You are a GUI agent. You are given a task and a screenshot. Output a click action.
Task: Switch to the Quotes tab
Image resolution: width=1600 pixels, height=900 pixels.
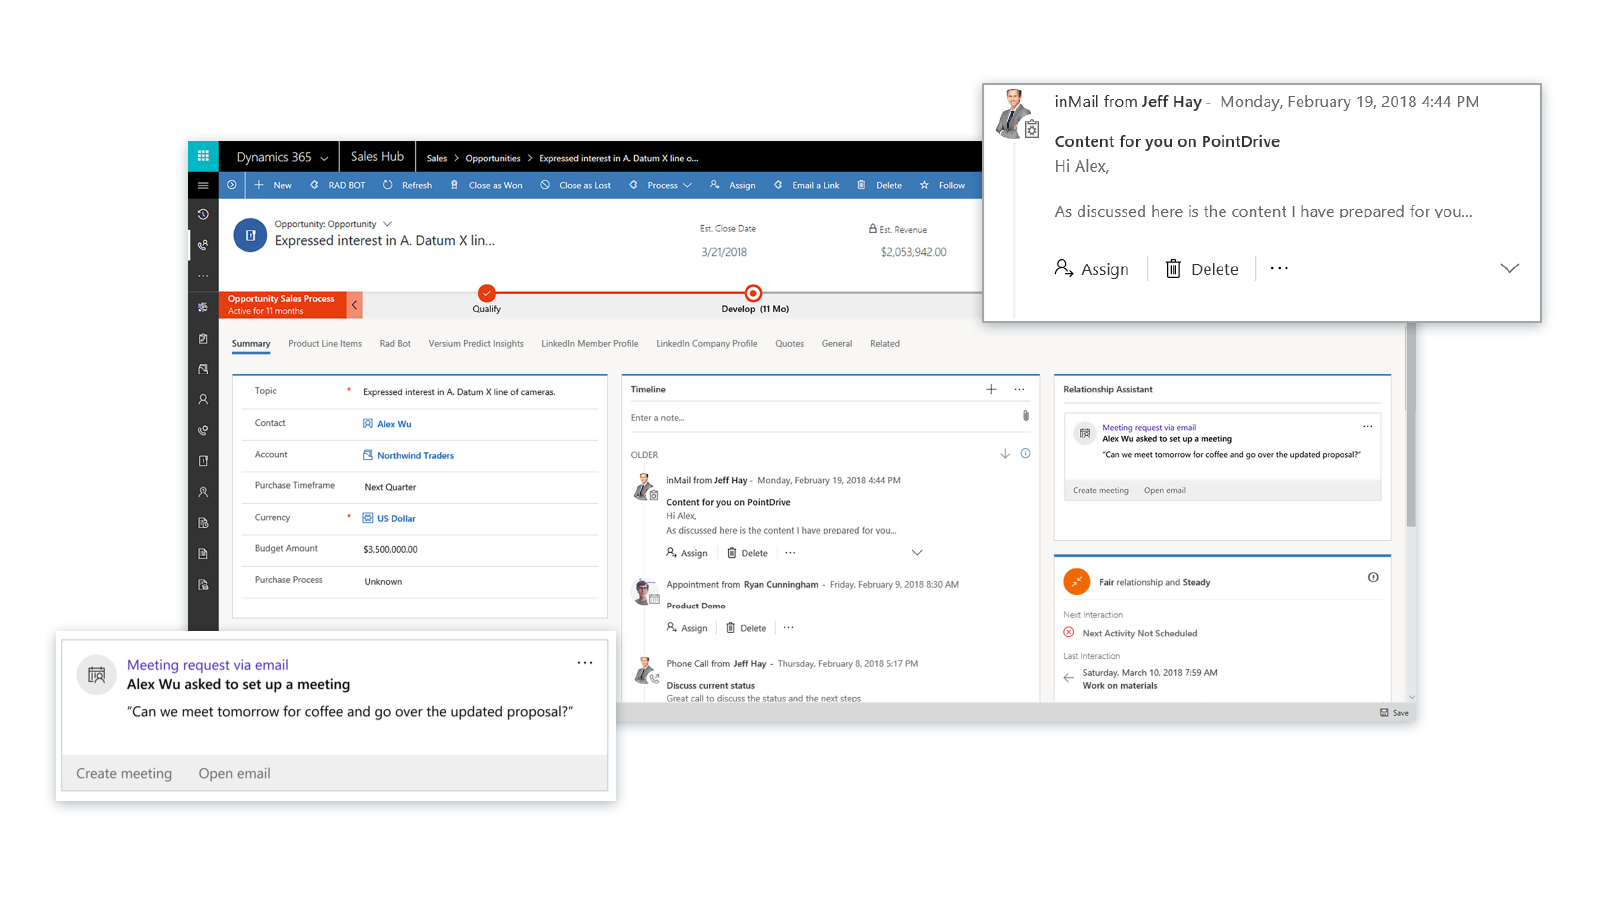pos(789,344)
